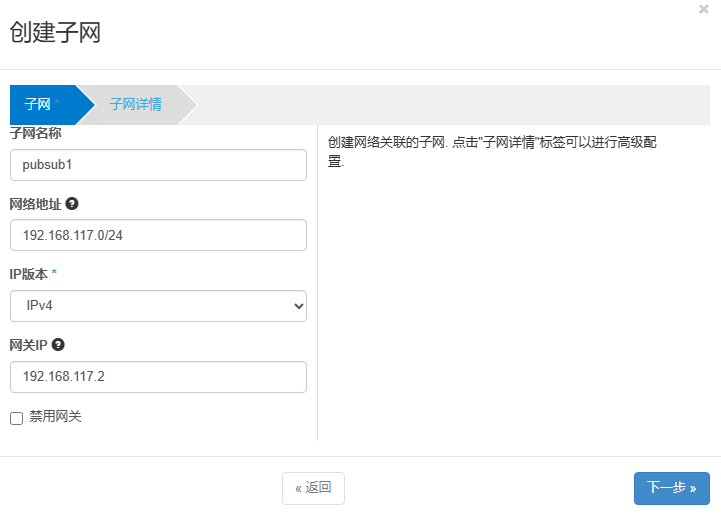Click the 子网名称 field label

pyautogui.click(x=35, y=133)
